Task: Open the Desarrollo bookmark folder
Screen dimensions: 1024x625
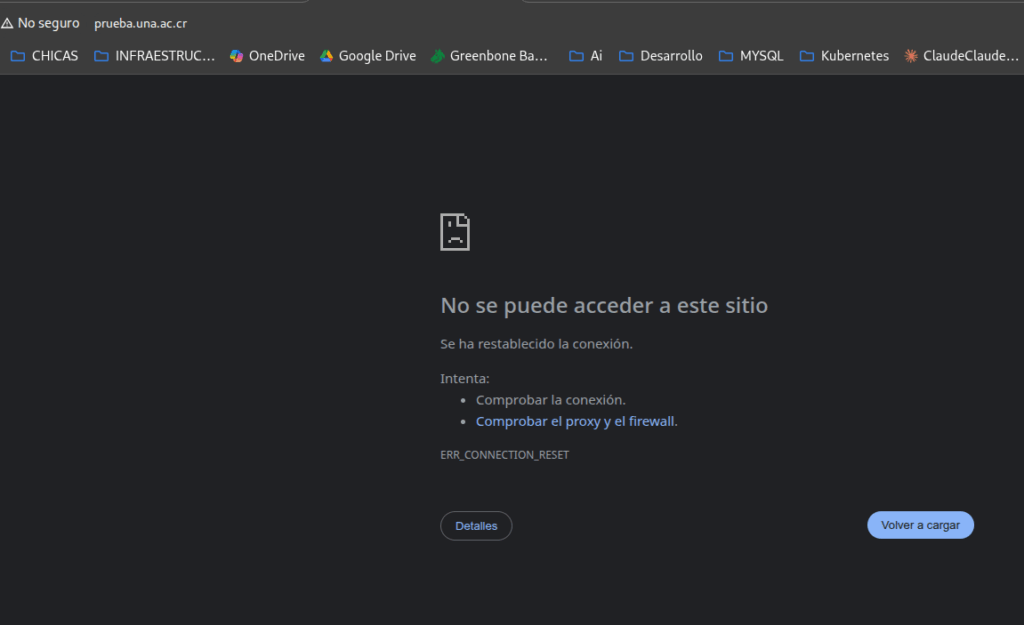Action: pyautogui.click(x=660, y=56)
